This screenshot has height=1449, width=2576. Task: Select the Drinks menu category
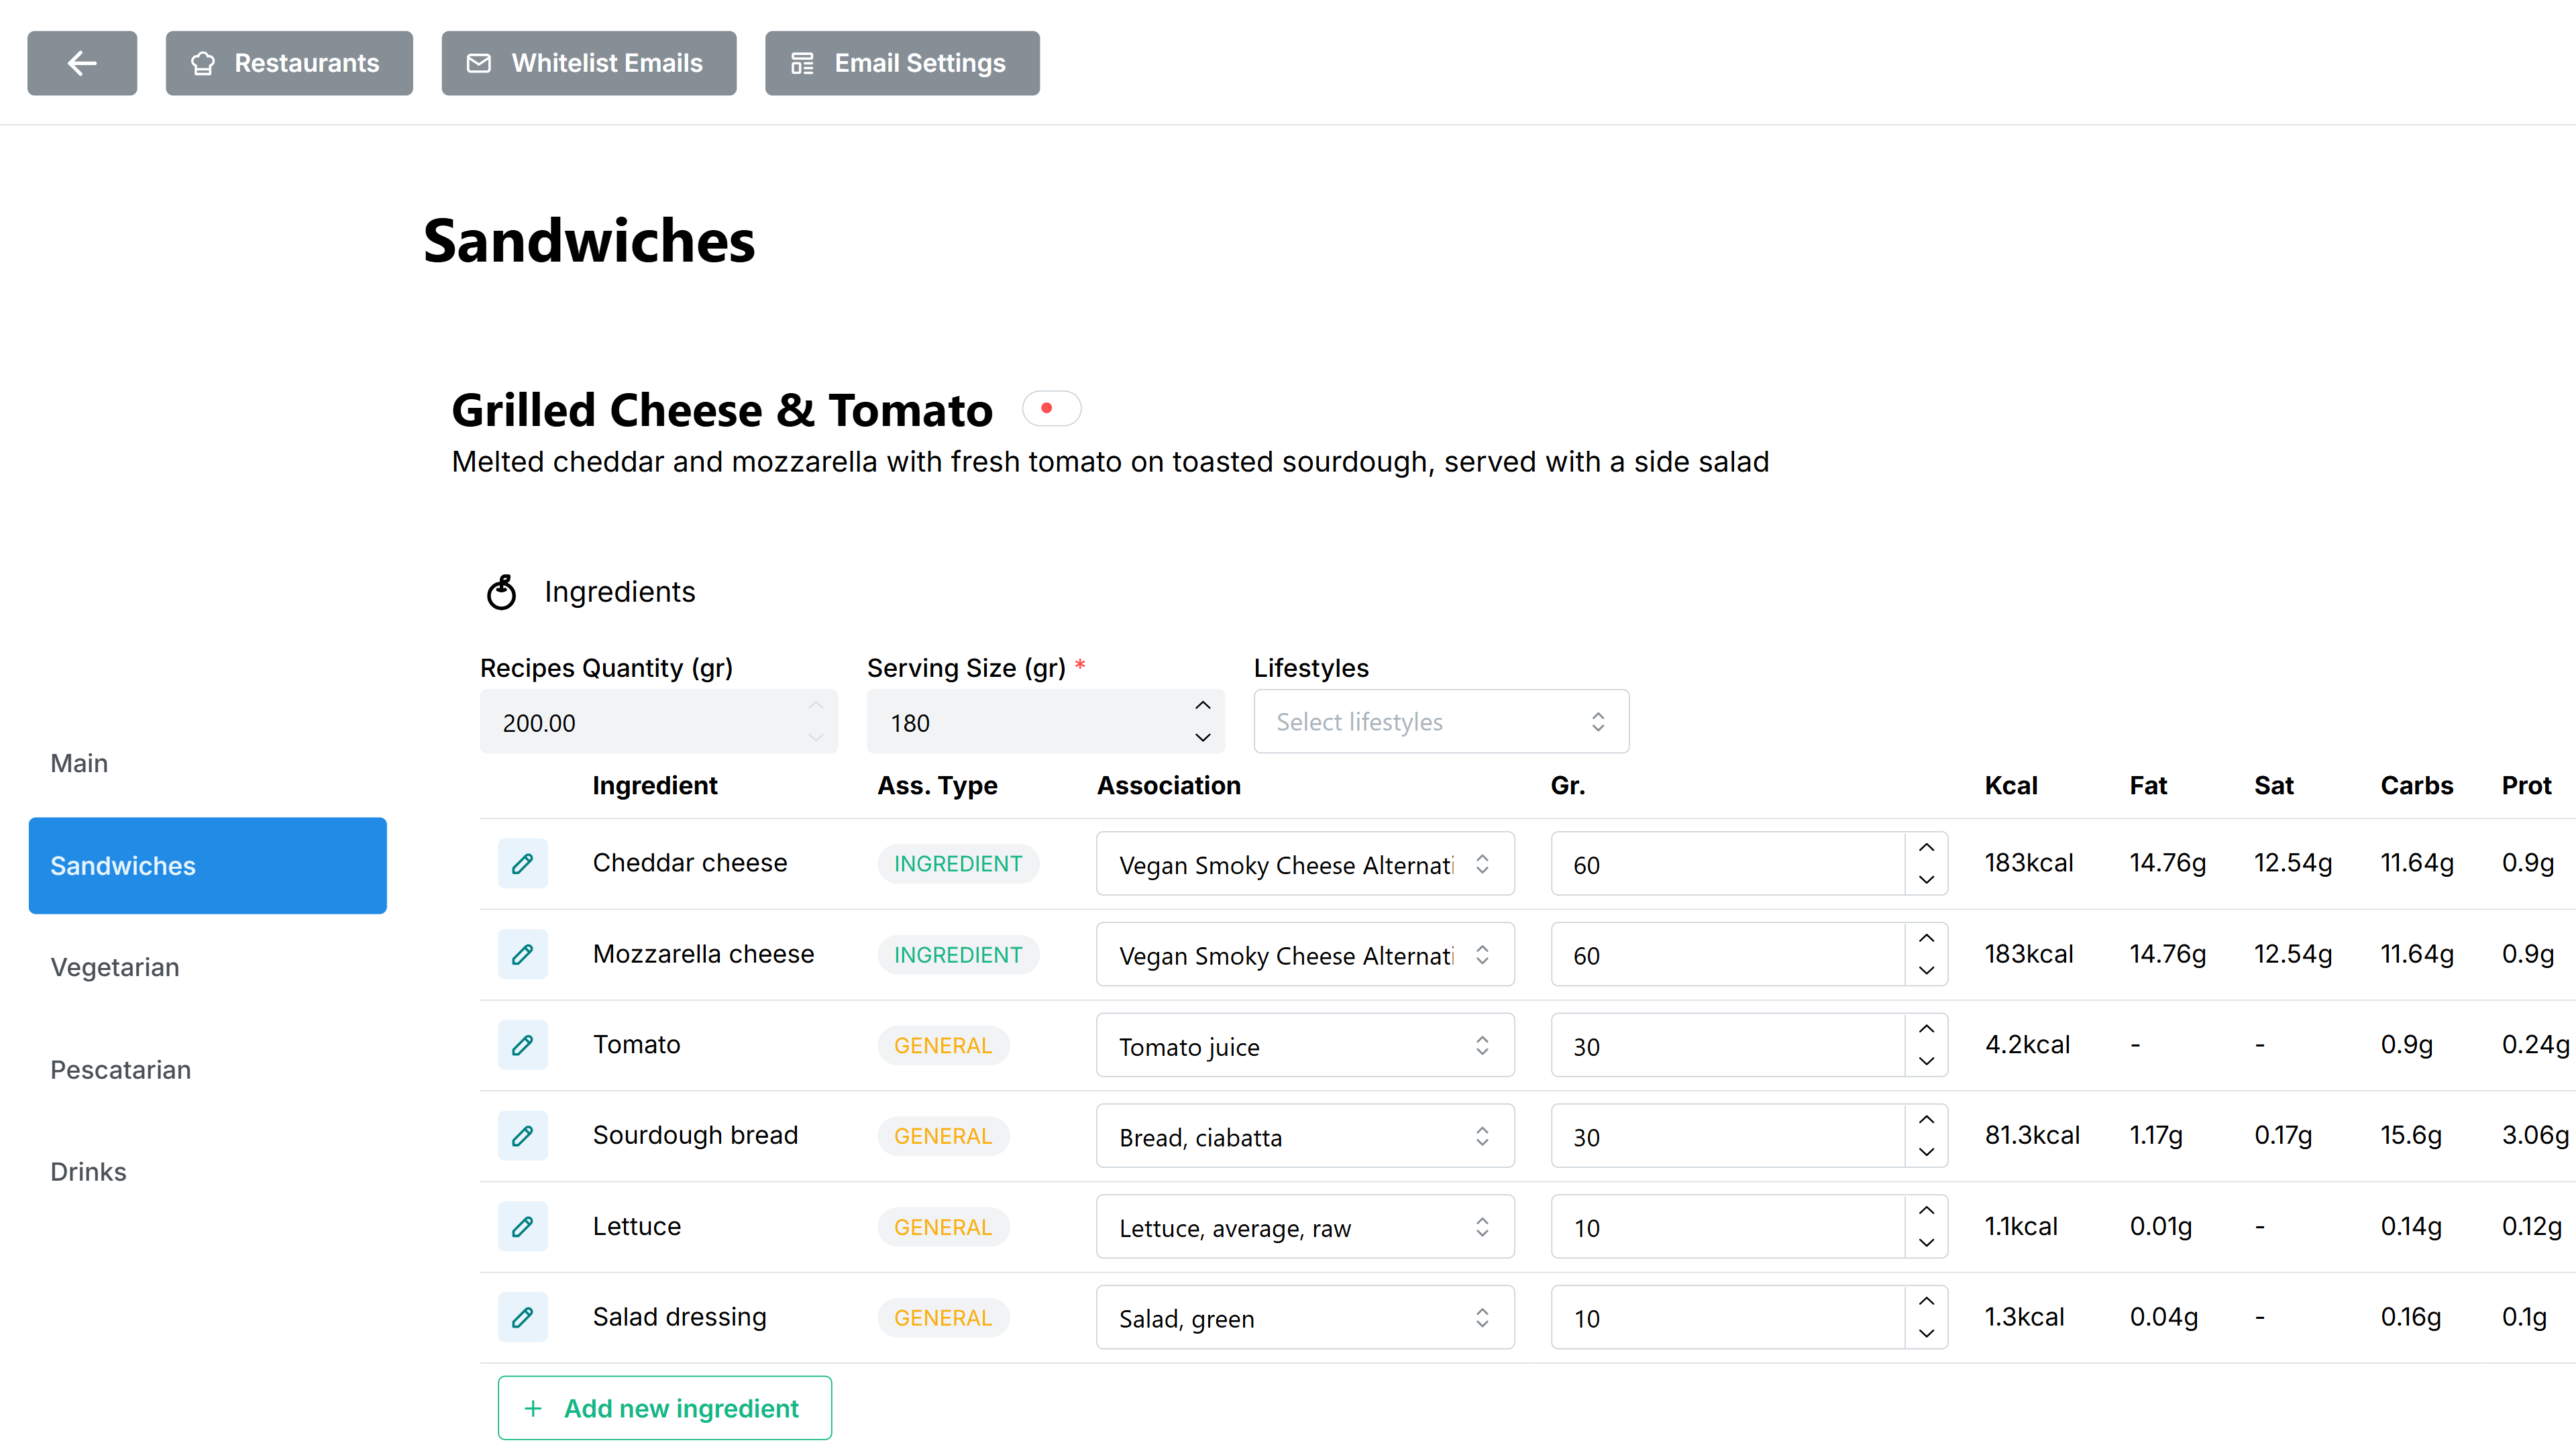pyautogui.click(x=208, y=1172)
